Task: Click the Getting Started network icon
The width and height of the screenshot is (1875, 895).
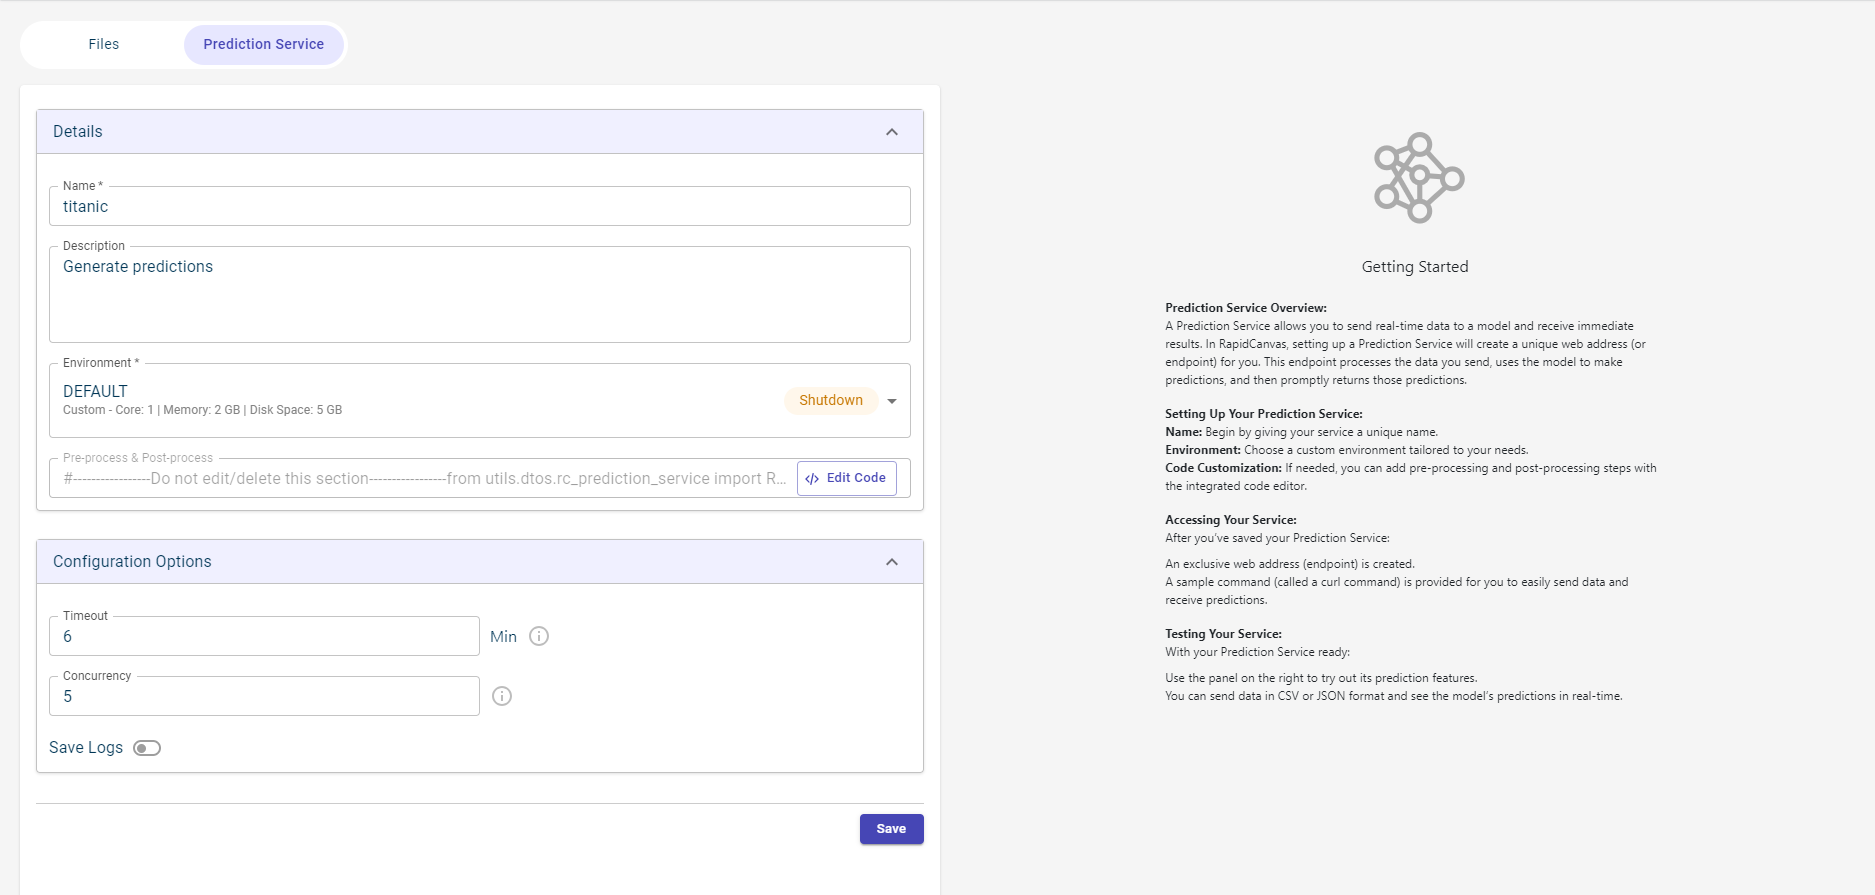Action: (1418, 178)
